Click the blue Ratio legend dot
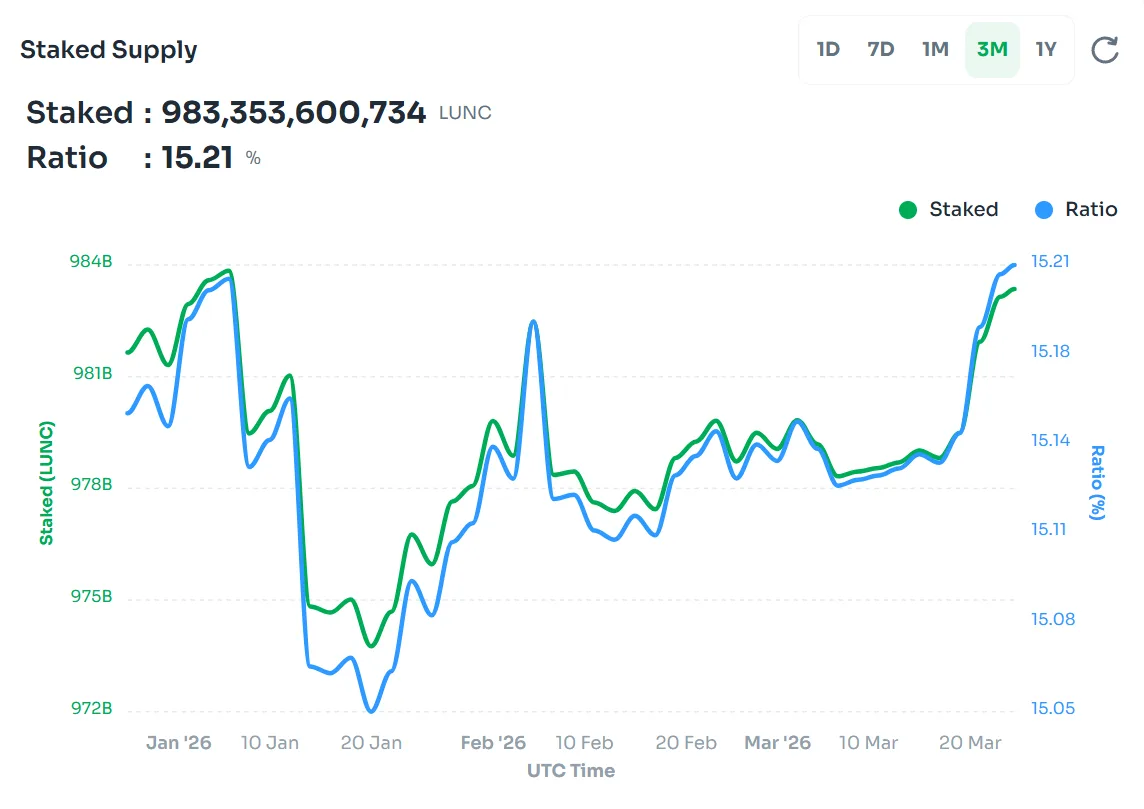The width and height of the screenshot is (1144, 809). pos(1044,210)
